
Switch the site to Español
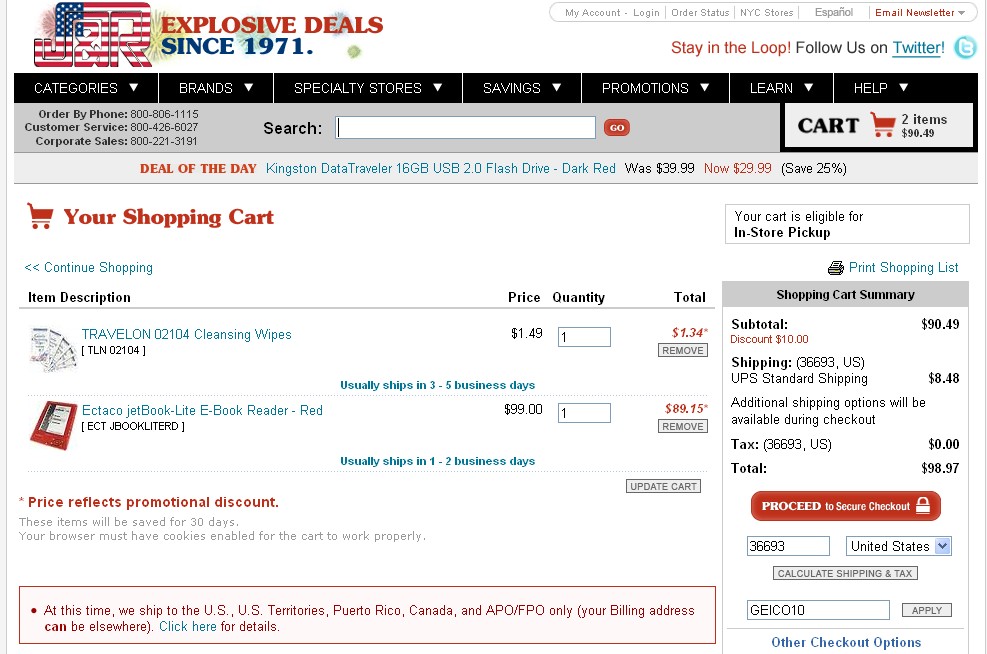[x=833, y=13]
